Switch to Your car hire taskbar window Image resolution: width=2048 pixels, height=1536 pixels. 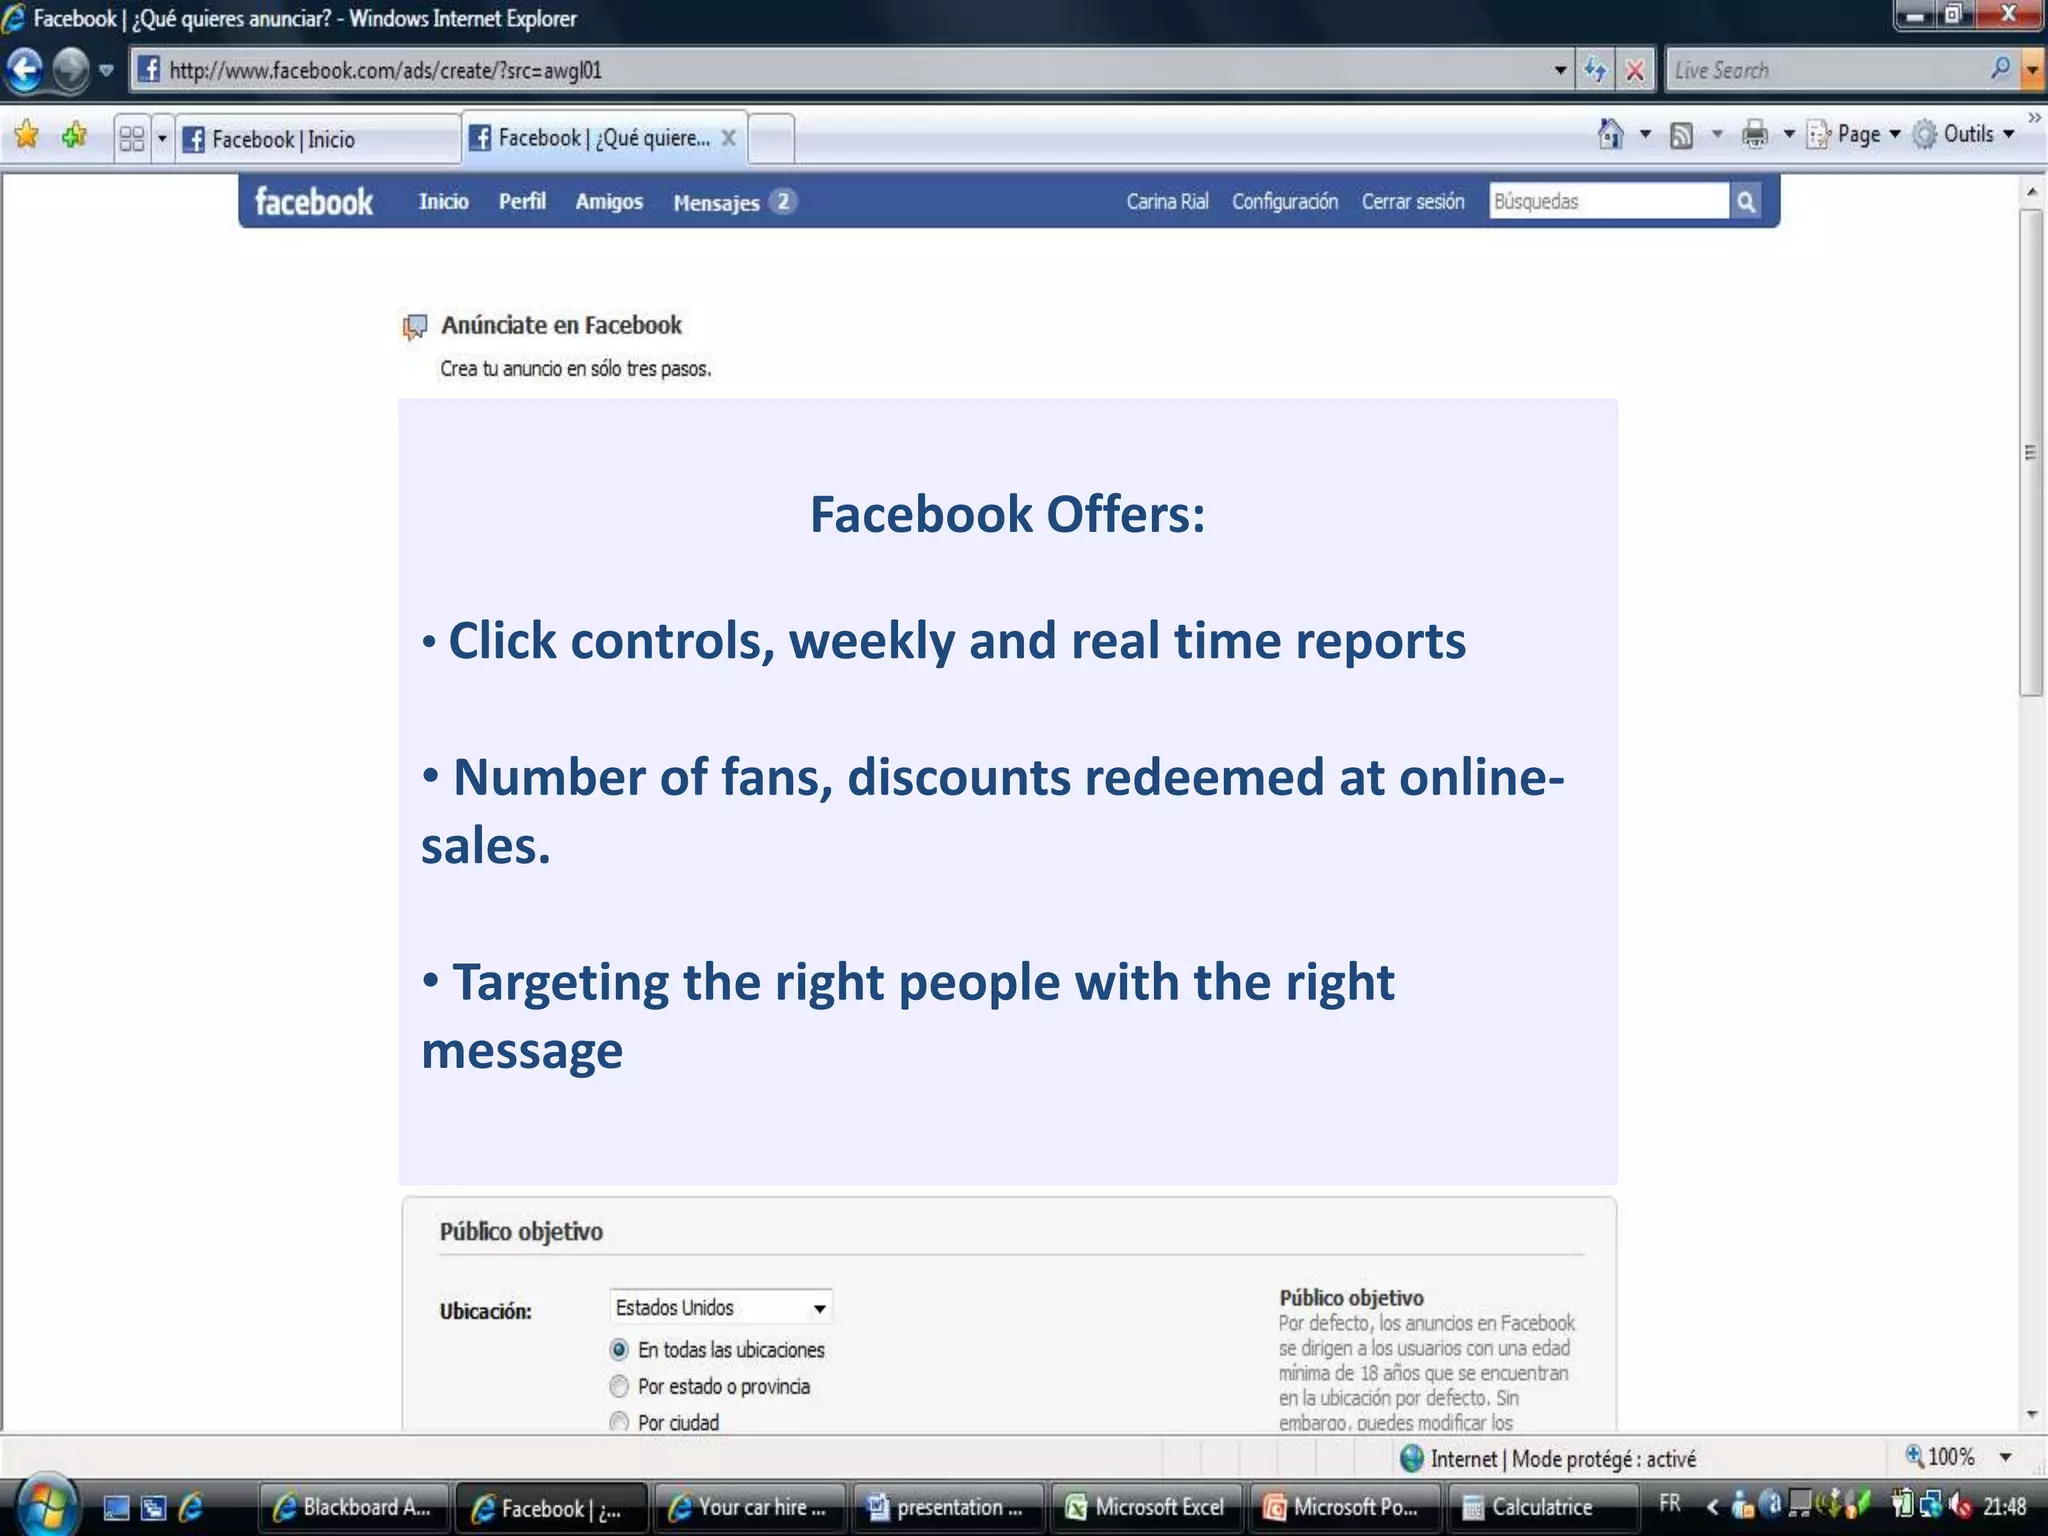tap(749, 1507)
